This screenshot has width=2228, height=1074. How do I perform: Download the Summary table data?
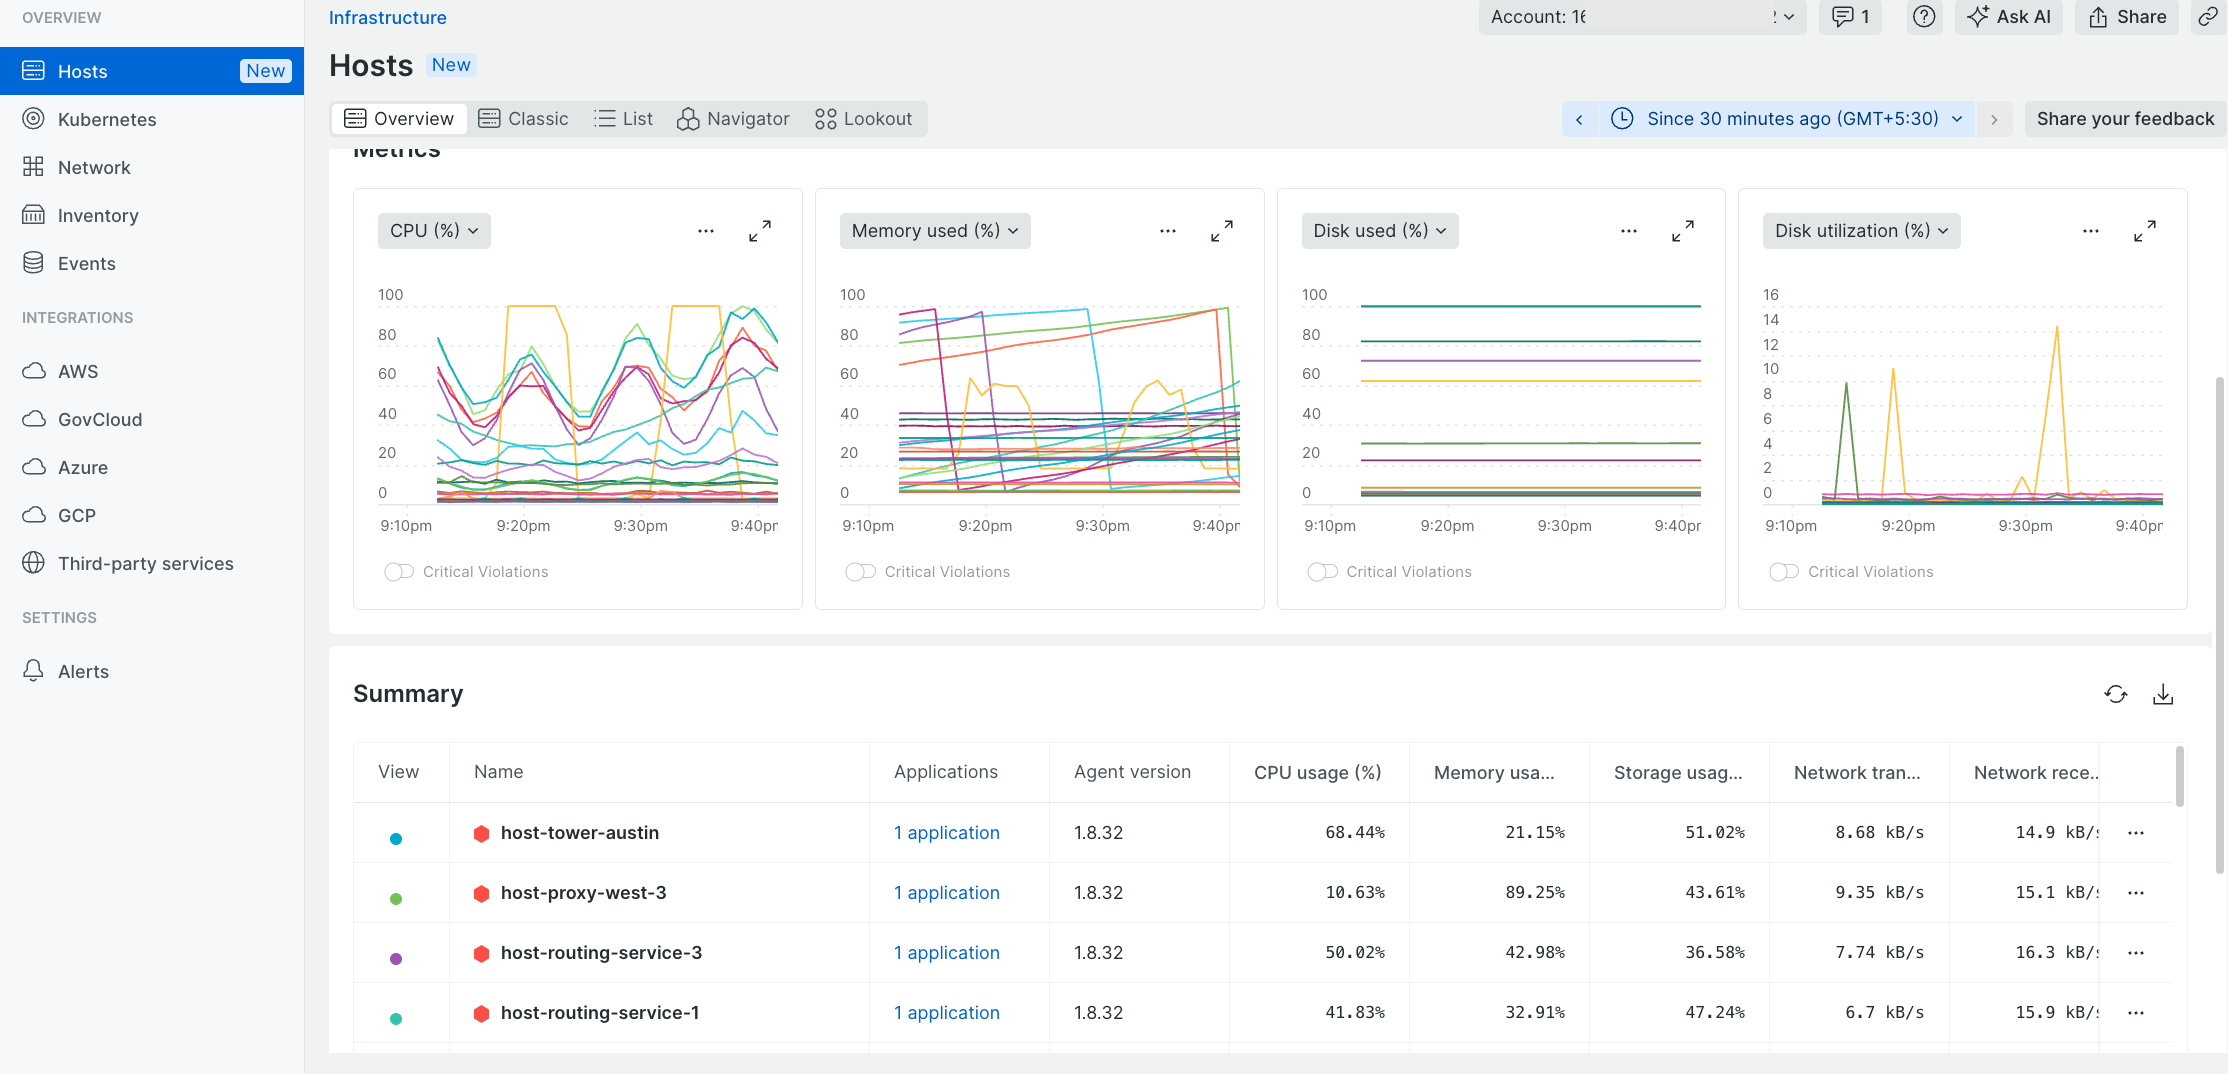click(x=2163, y=694)
